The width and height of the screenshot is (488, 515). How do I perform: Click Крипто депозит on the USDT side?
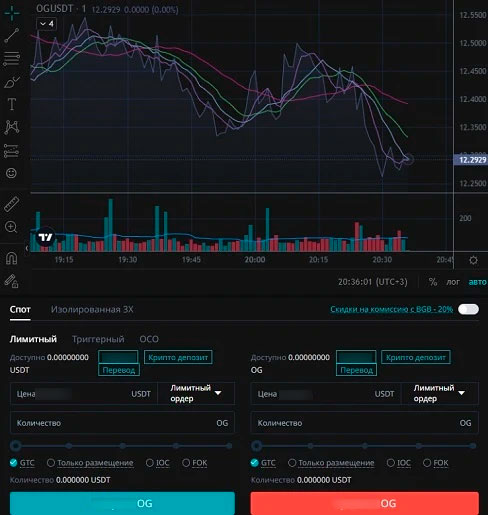click(x=178, y=357)
